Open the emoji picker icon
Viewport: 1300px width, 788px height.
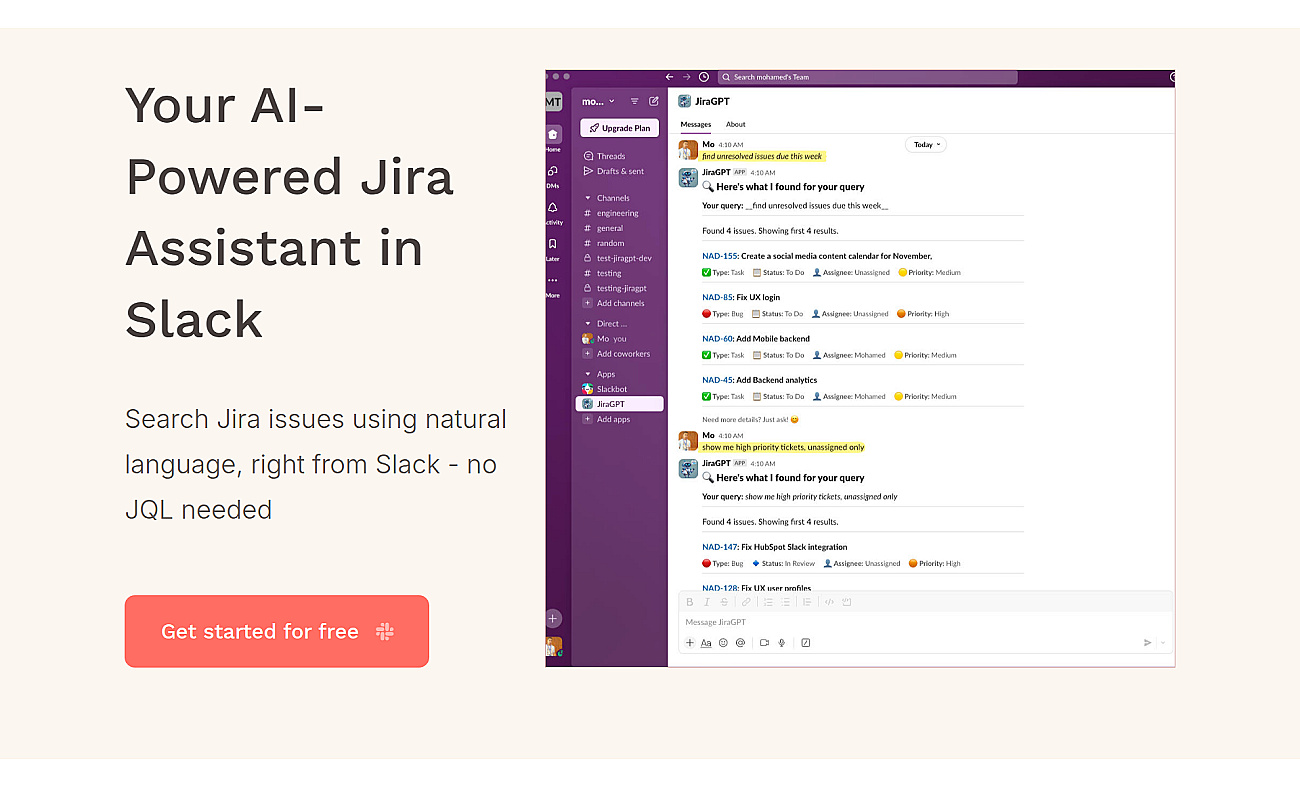click(x=723, y=643)
